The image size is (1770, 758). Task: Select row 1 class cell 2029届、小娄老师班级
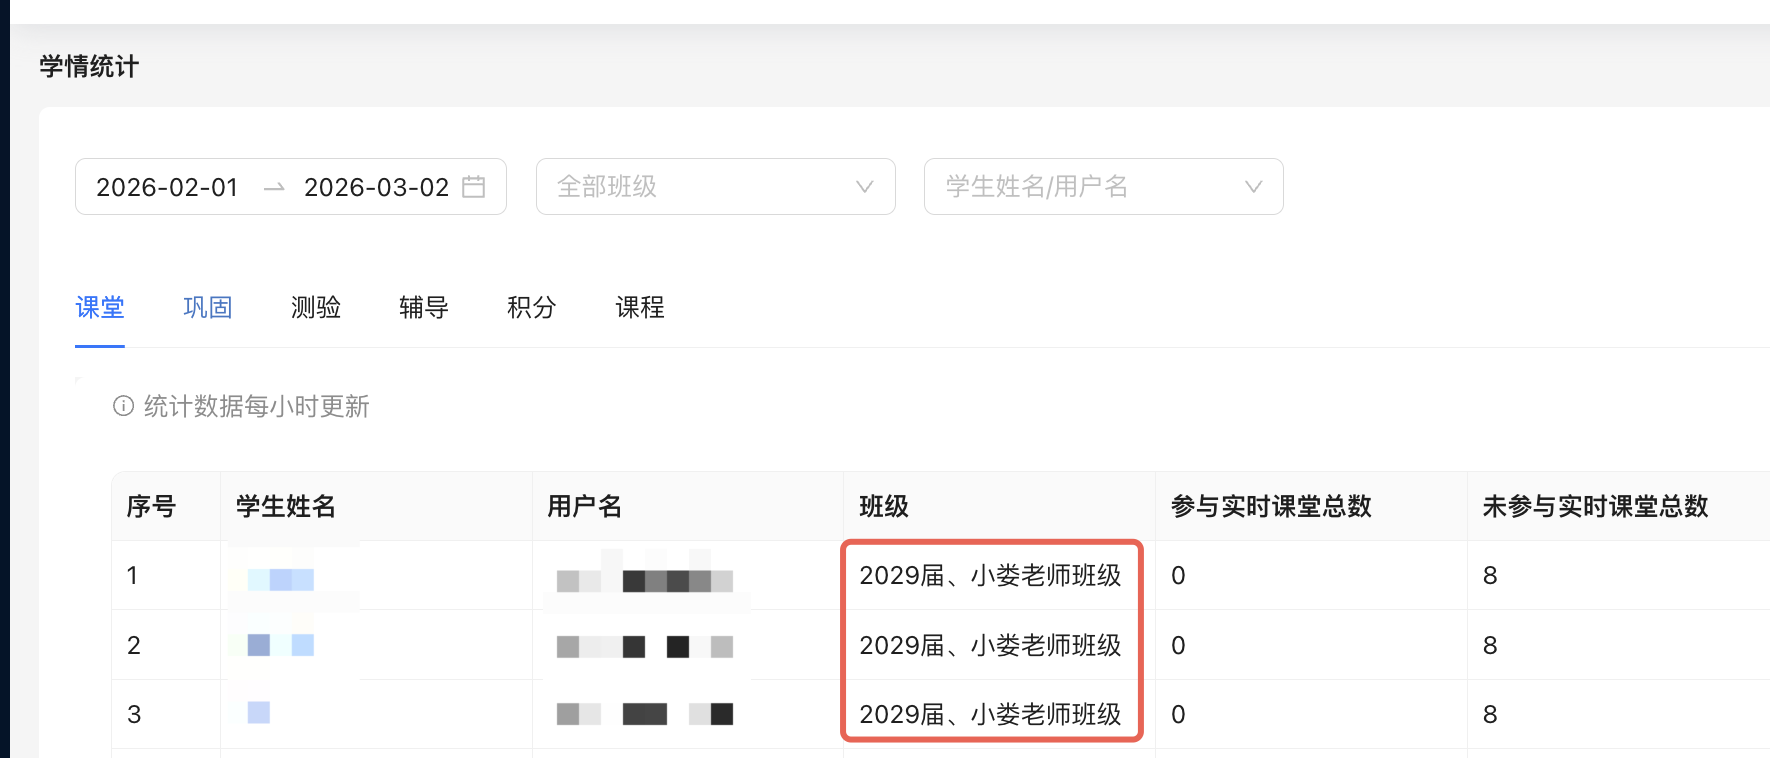990,575
